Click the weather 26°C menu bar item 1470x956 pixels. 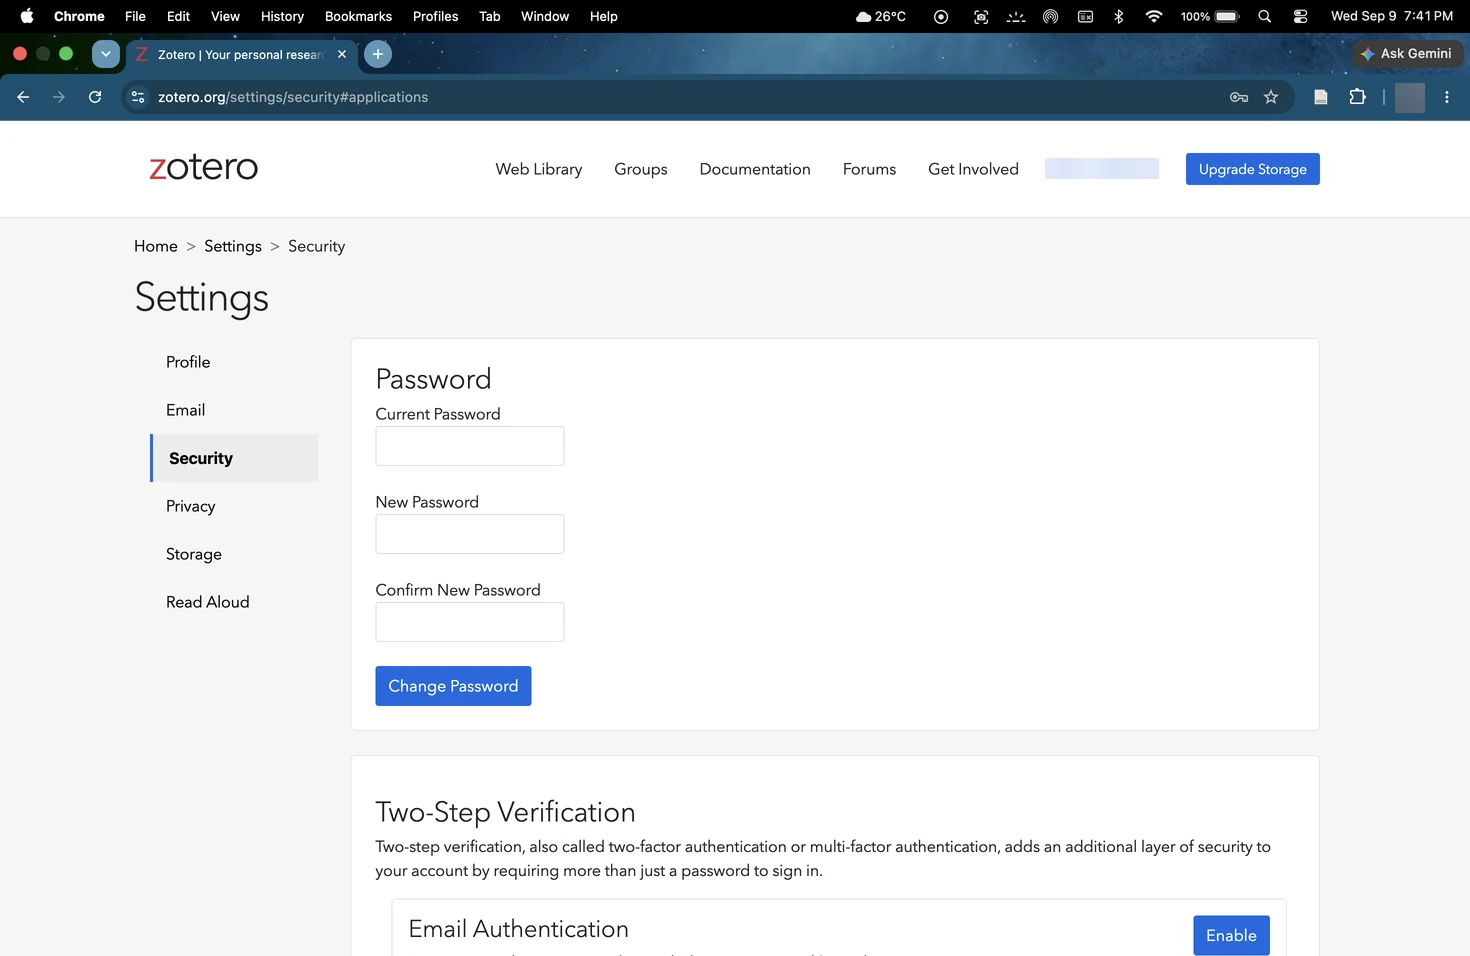(881, 16)
